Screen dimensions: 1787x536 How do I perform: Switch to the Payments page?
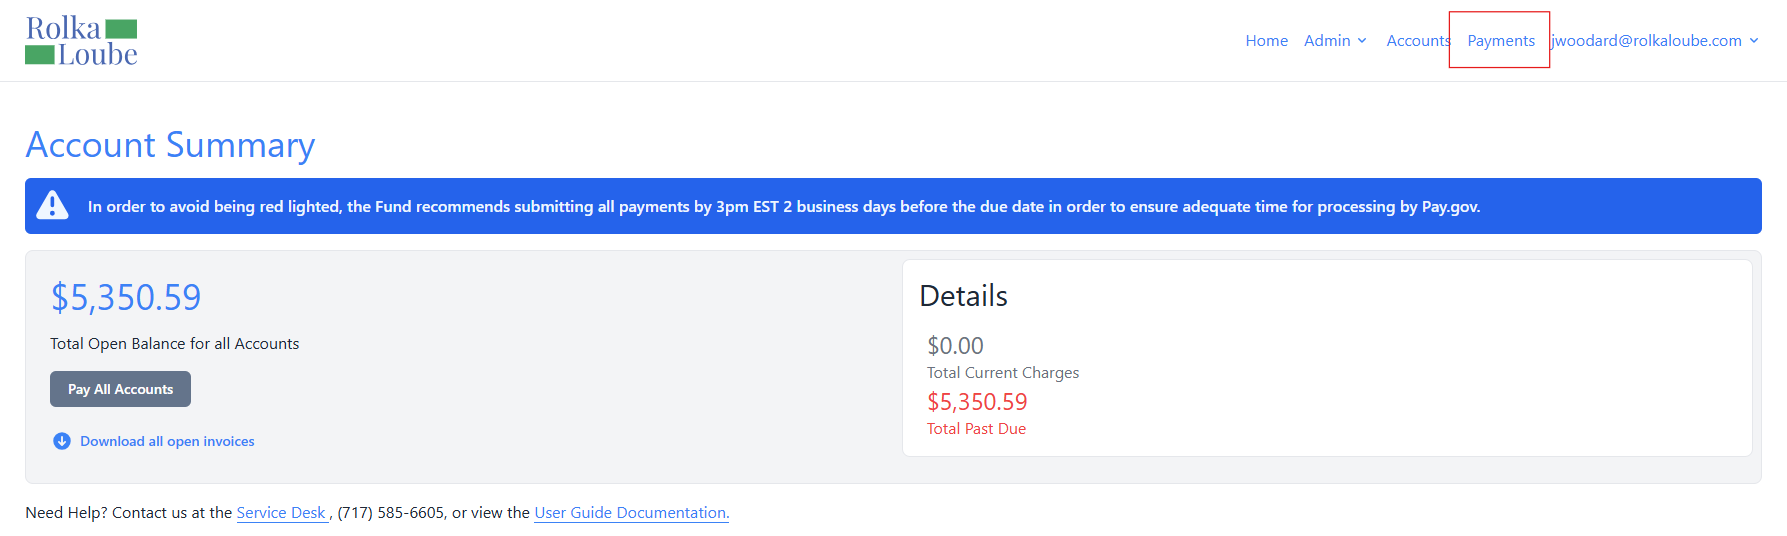(x=1500, y=41)
